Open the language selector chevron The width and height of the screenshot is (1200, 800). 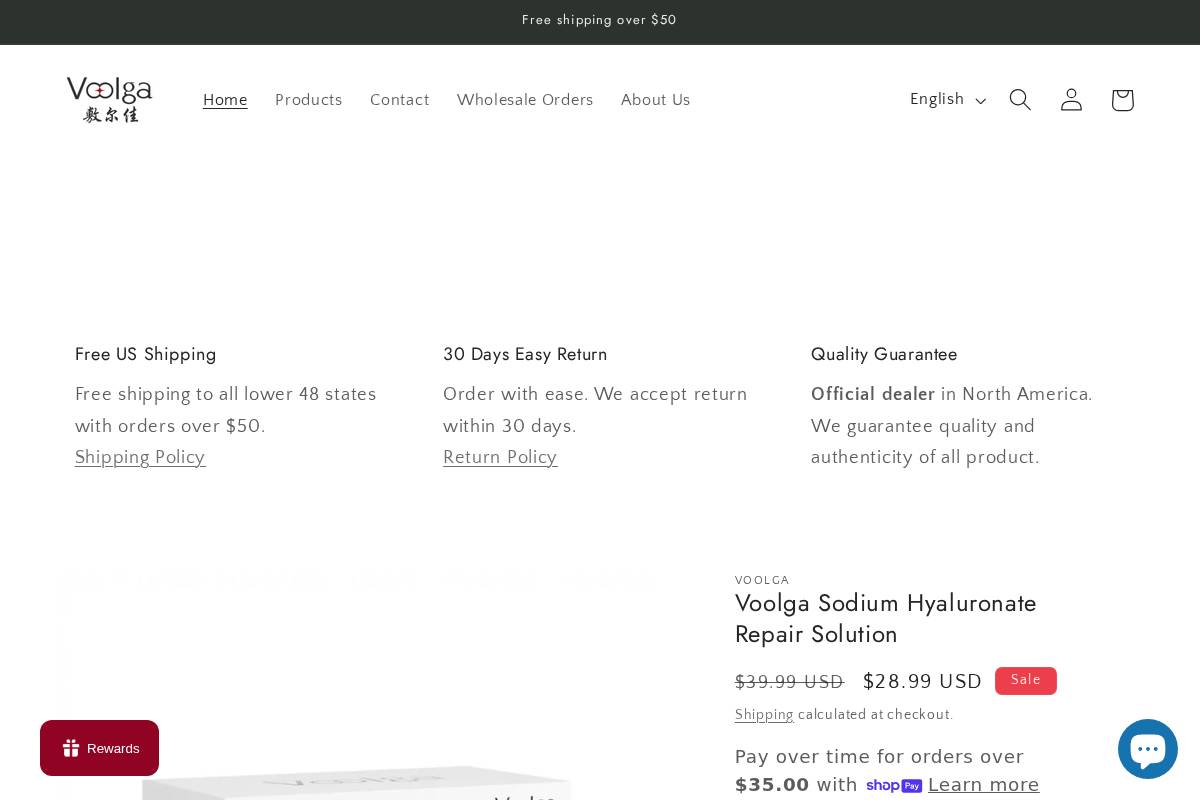coord(980,100)
